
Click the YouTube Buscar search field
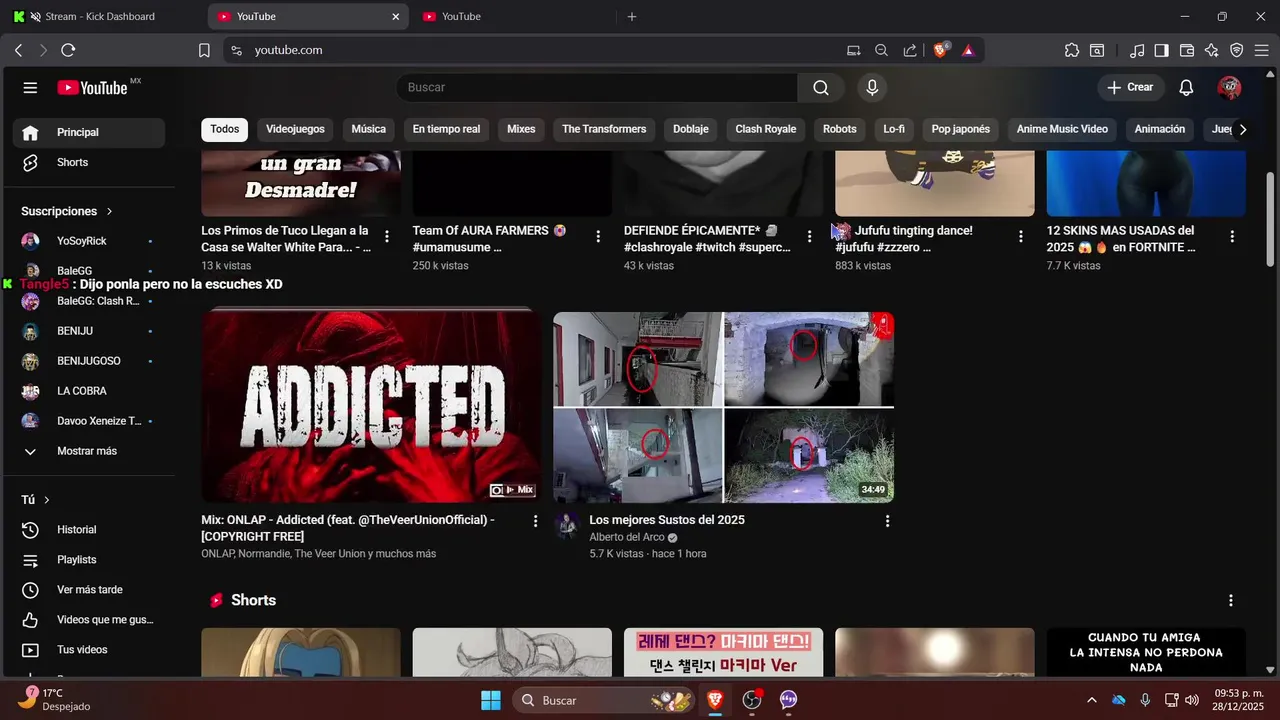[x=598, y=88]
